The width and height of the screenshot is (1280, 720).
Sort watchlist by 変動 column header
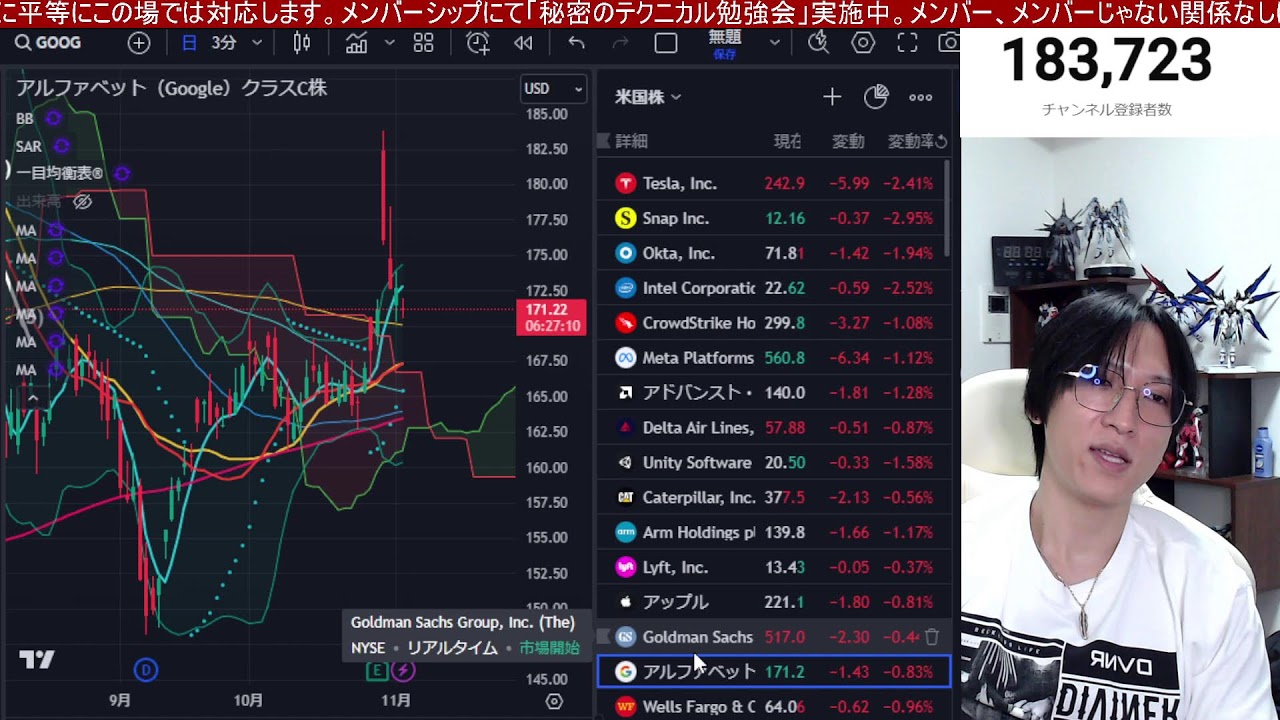pyautogui.click(x=848, y=142)
